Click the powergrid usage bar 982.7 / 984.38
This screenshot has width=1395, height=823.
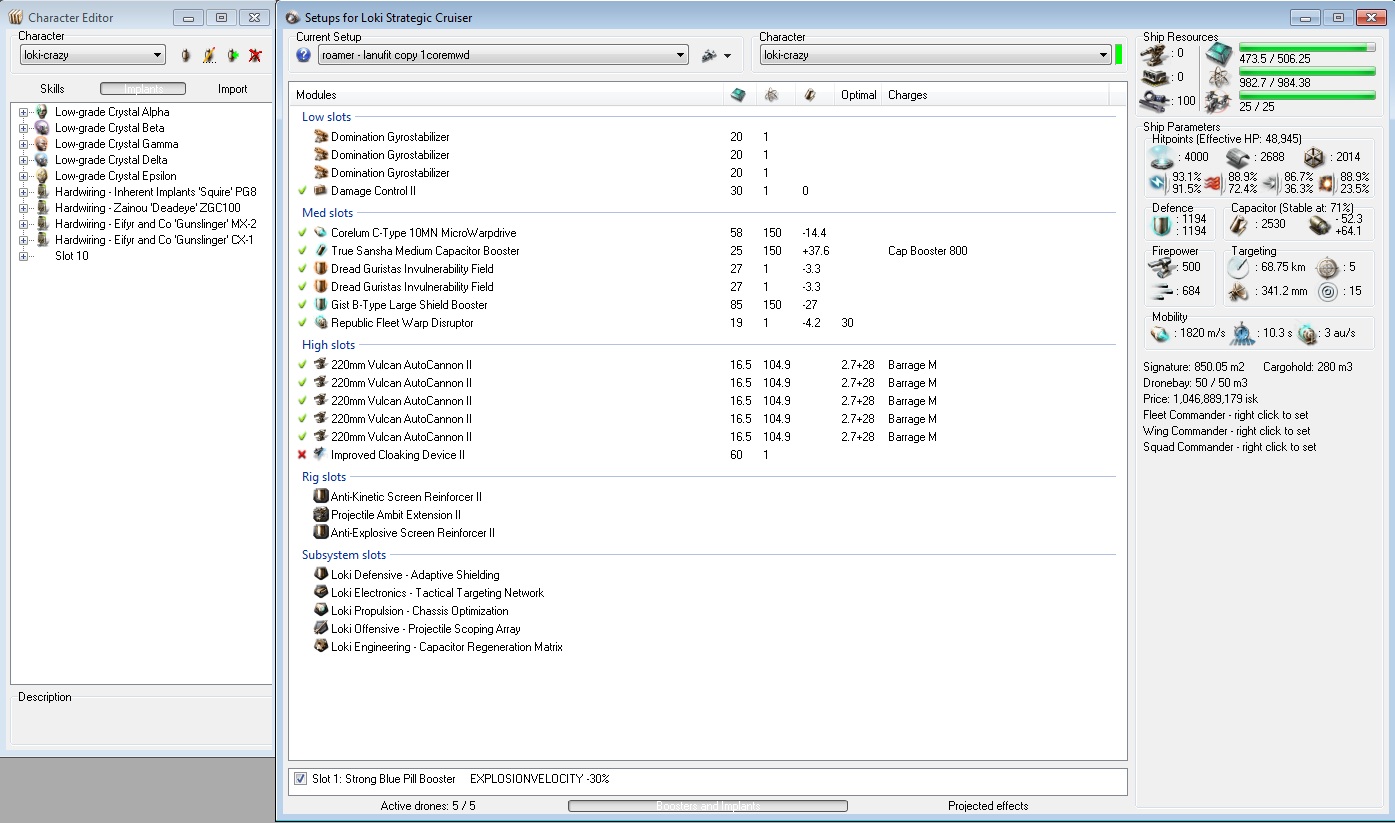coord(1308,71)
